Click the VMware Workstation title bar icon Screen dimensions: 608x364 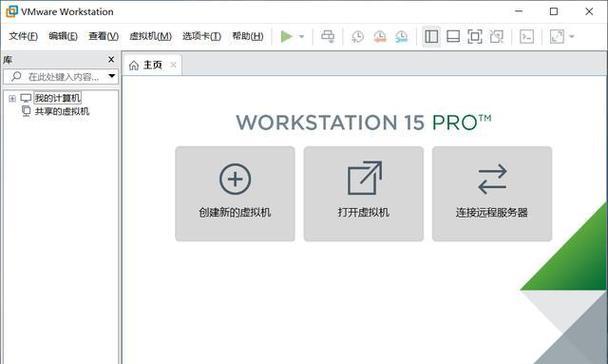[11, 11]
